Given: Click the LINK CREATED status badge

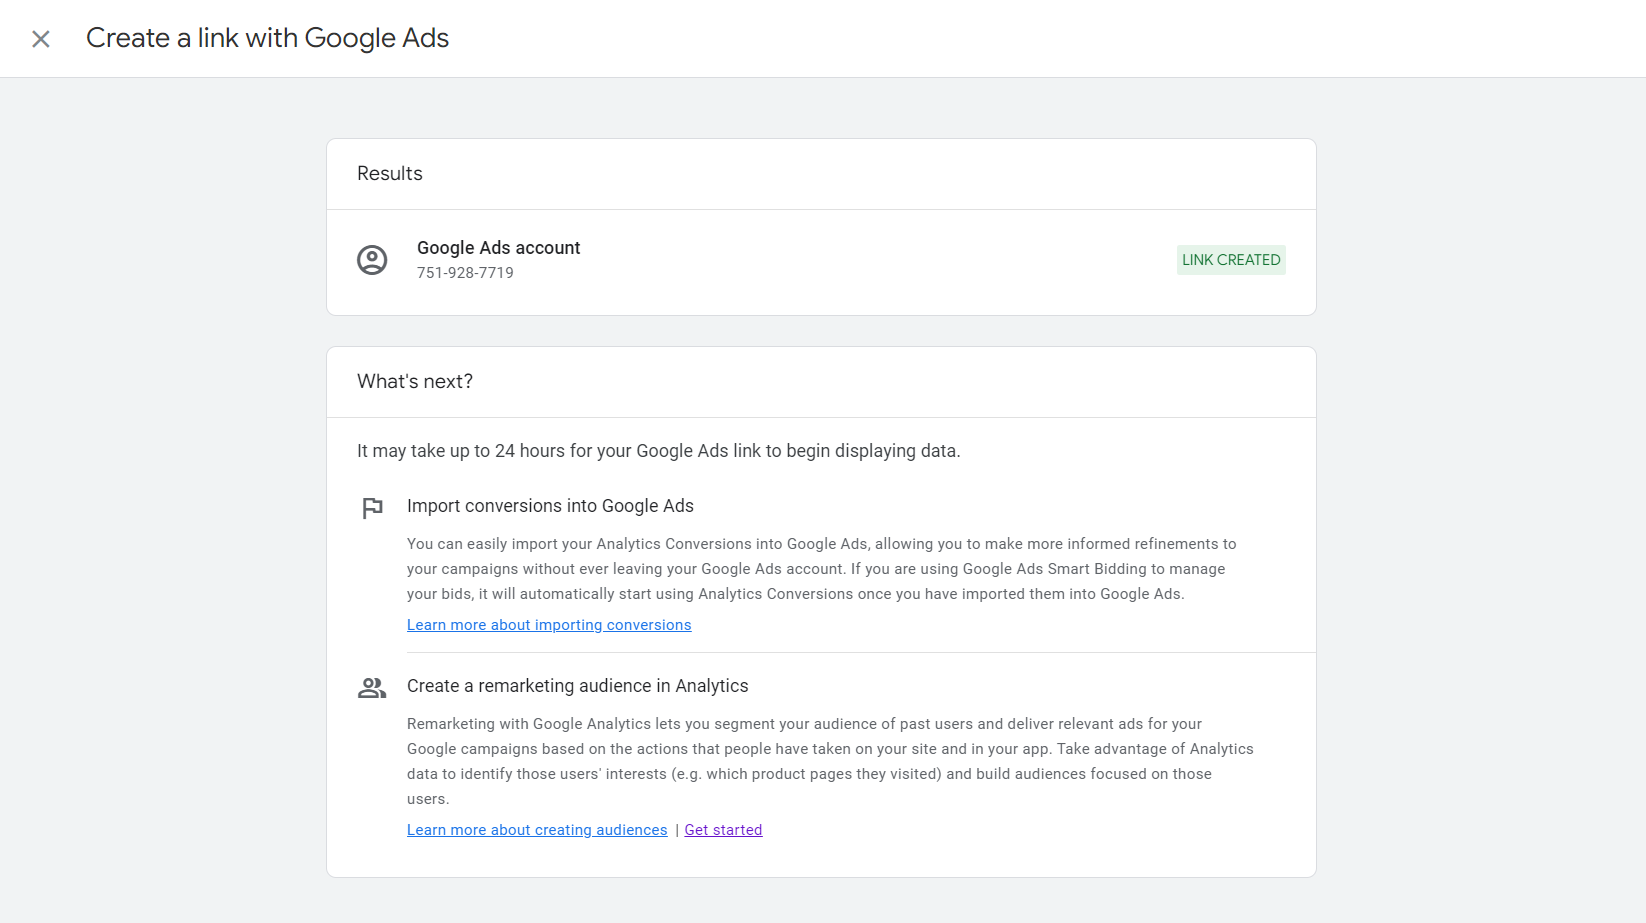Looking at the screenshot, I should pyautogui.click(x=1231, y=260).
